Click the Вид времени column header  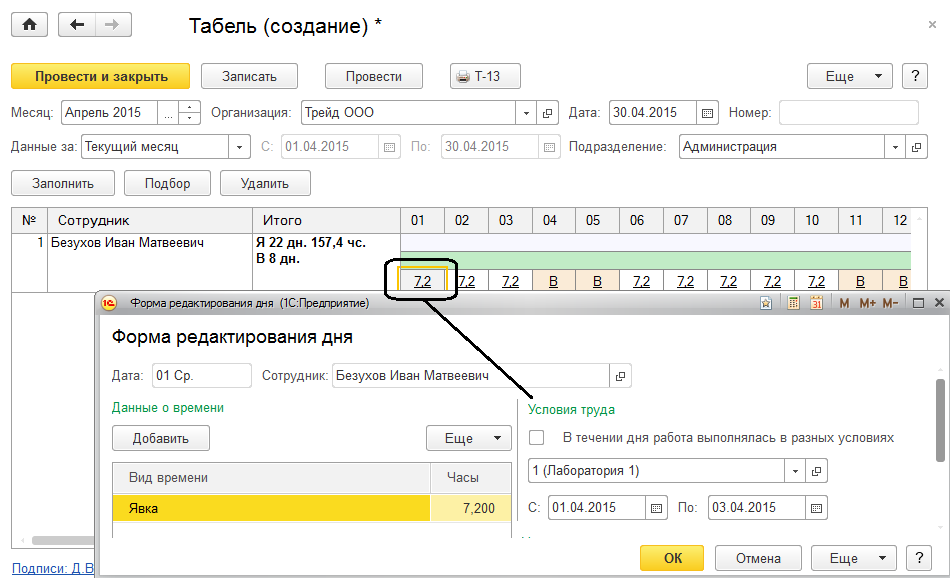(x=271, y=477)
